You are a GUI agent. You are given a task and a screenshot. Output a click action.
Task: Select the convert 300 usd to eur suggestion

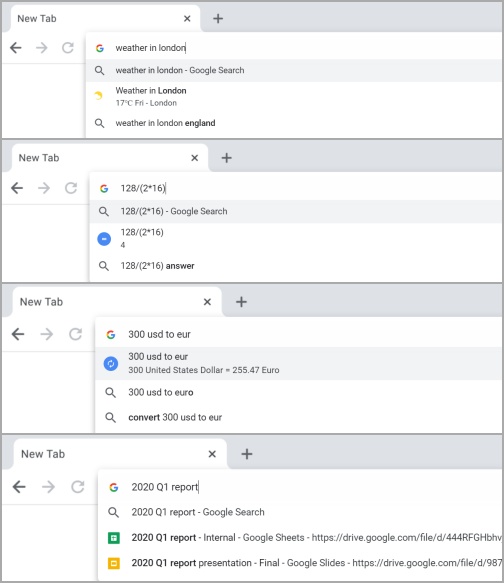coord(298,417)
